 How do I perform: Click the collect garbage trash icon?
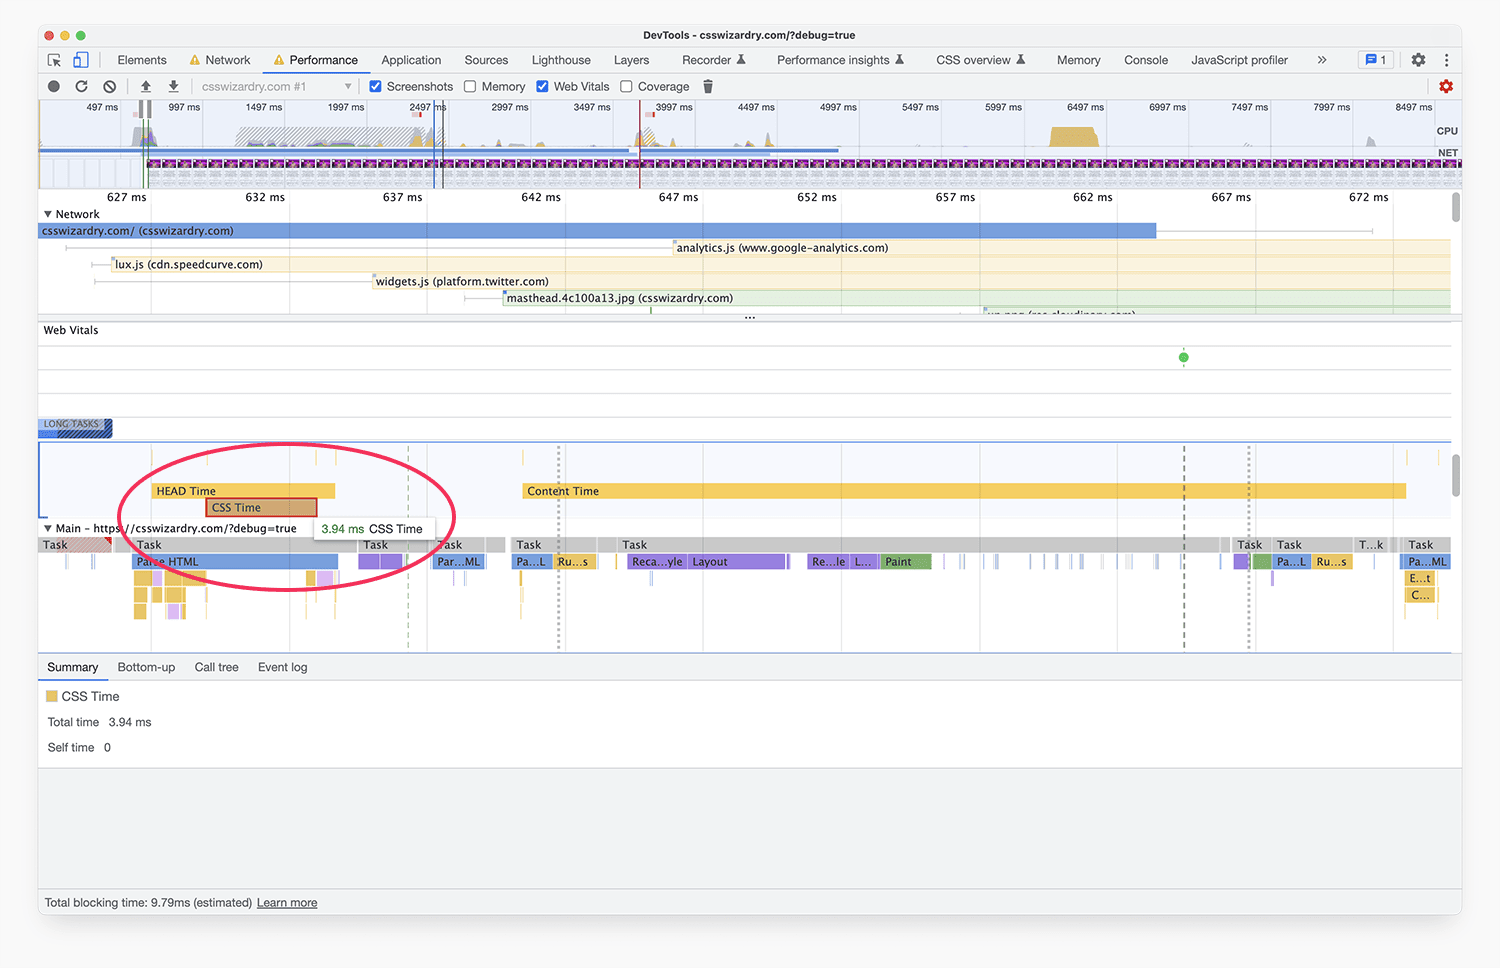tap(708, 87)
